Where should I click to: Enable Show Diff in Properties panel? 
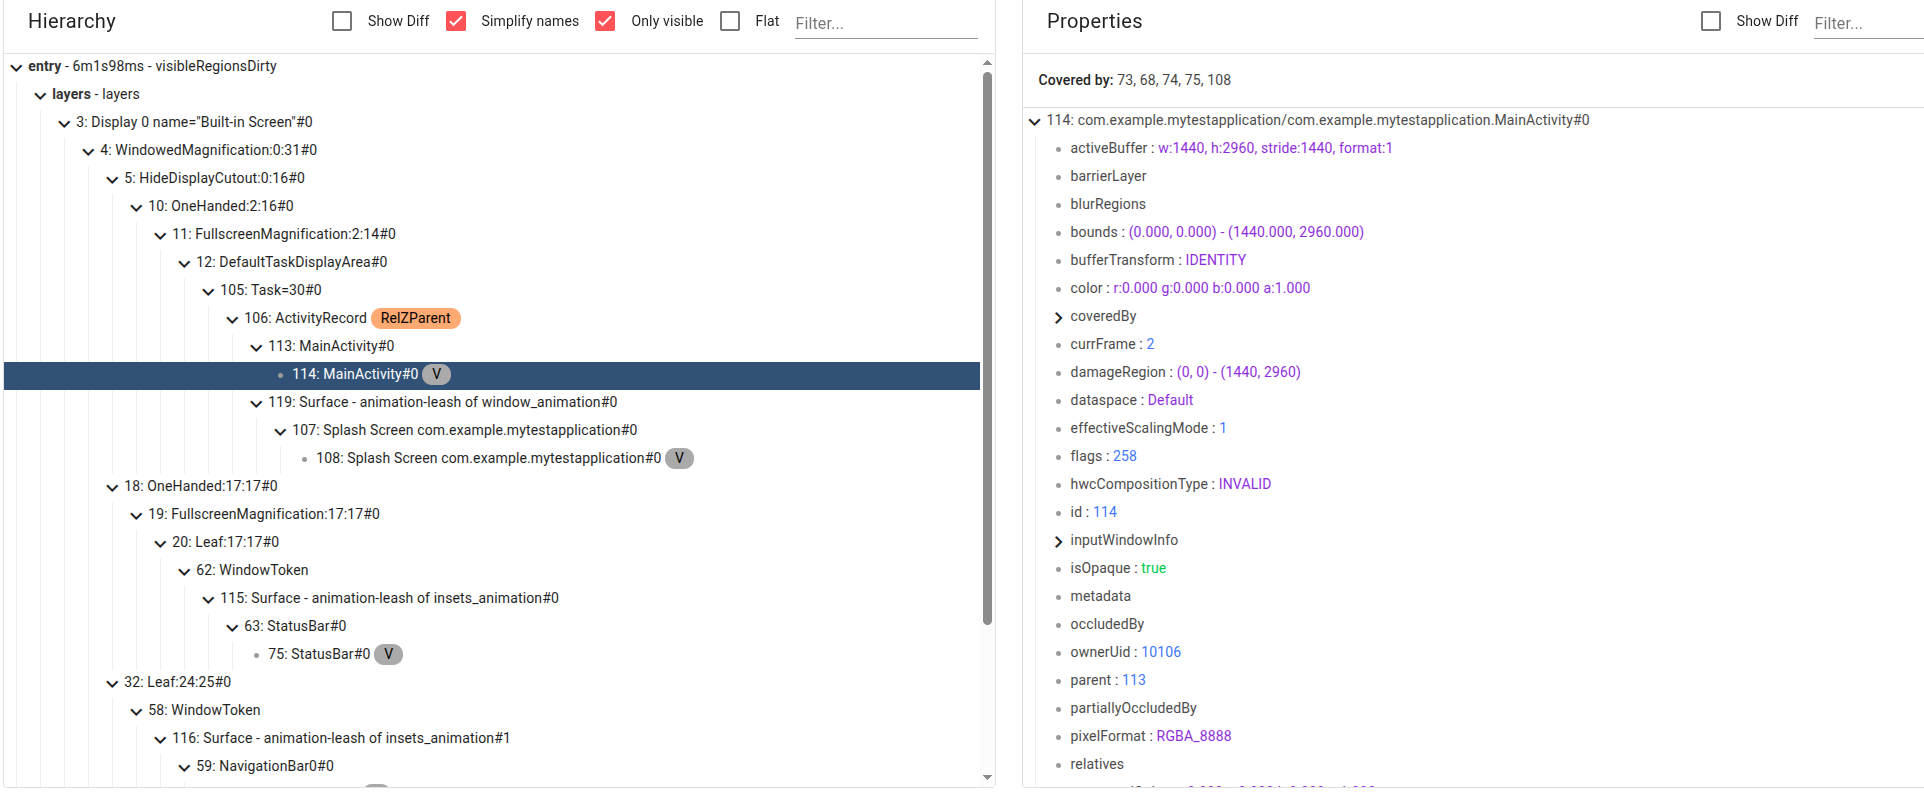pyautogui.click(x=1711, y=21)
